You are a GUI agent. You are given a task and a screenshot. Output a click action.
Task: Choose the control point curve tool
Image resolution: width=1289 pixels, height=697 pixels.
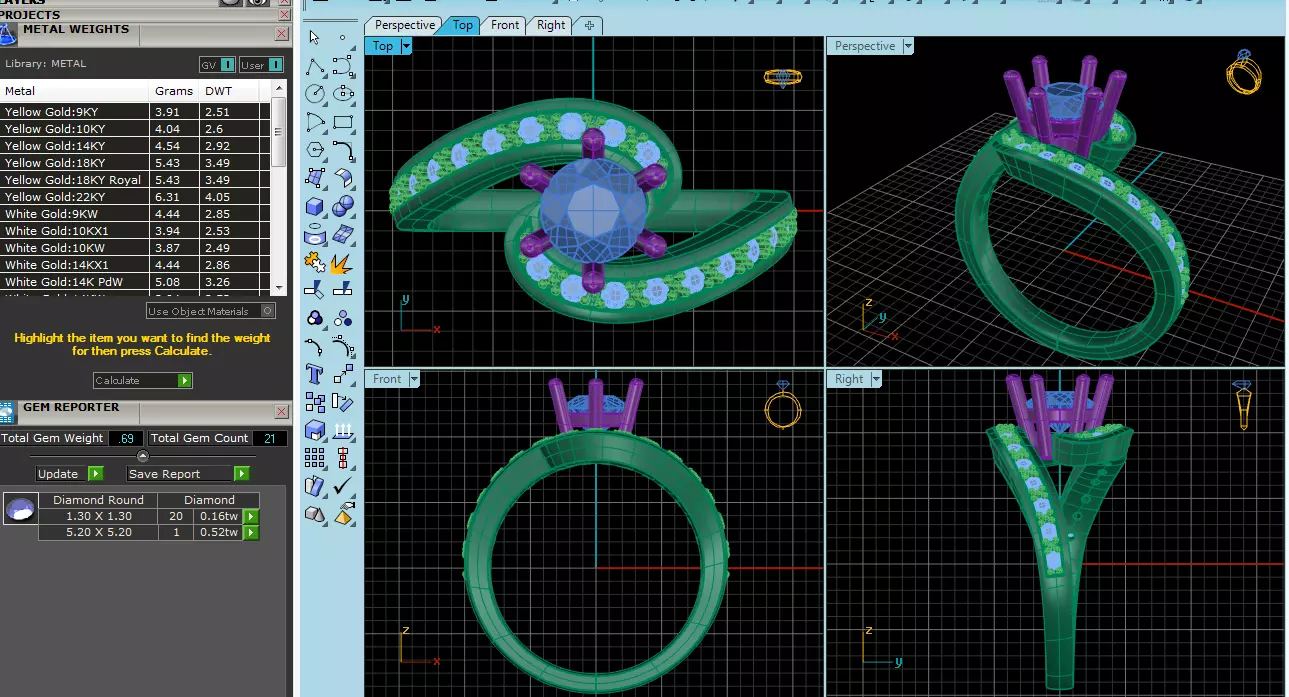coord(343,67)
